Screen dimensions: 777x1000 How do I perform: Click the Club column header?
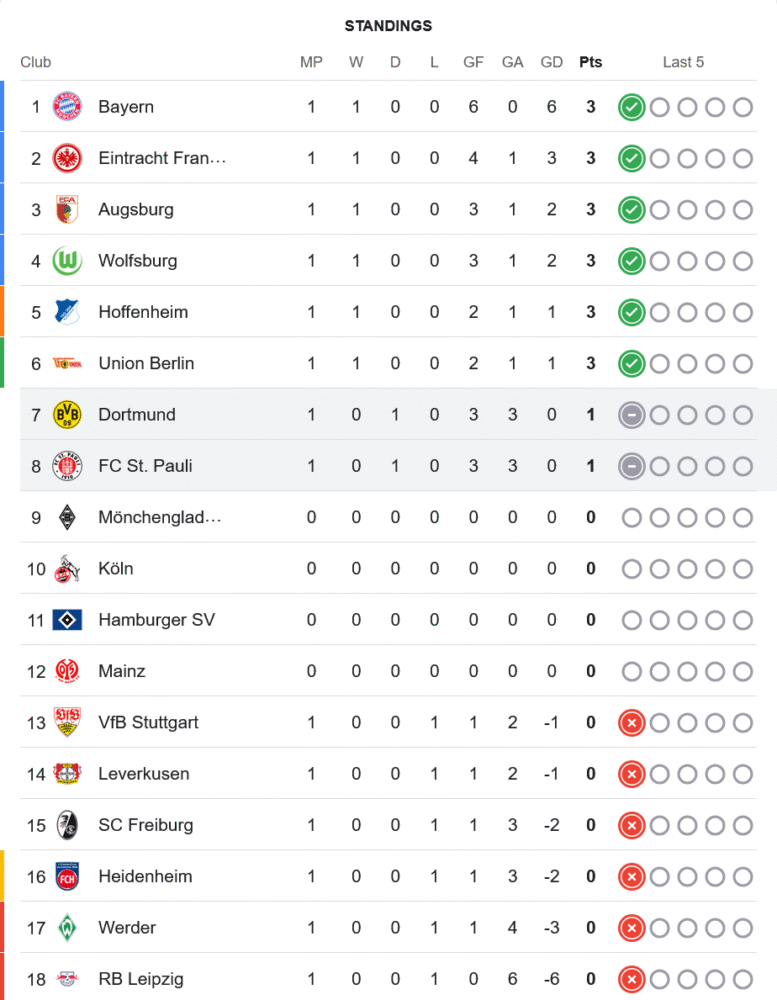click(36, 62)
